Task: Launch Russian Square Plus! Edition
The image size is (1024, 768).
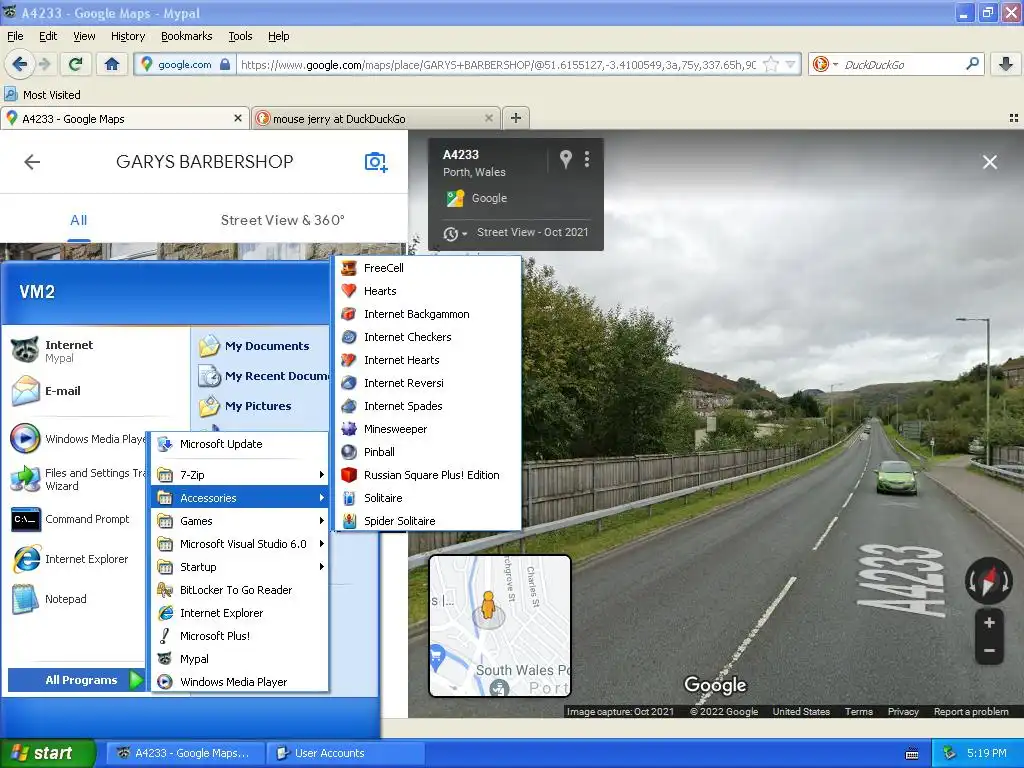Action: coord(428,475)
